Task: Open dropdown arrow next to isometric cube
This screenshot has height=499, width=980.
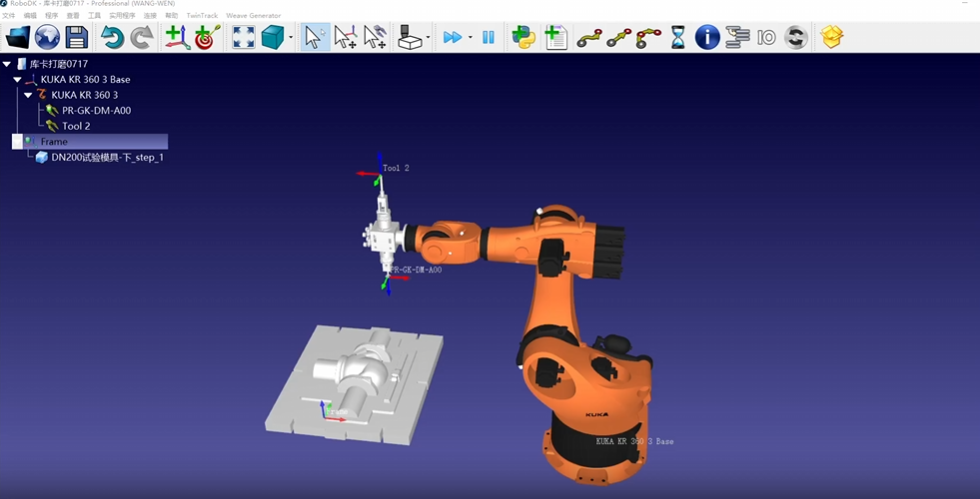Action: (291, 38)
